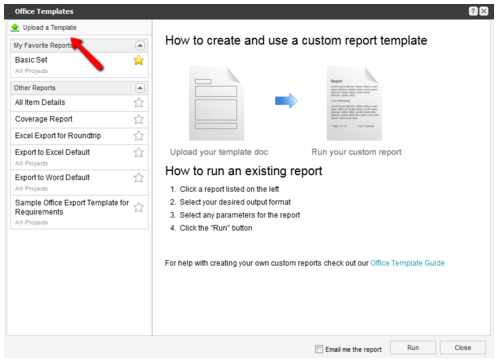Click the green Upload a Template icon
Image resolution: width=497 pixels, height=361 pixels.
tap(15, 28)
